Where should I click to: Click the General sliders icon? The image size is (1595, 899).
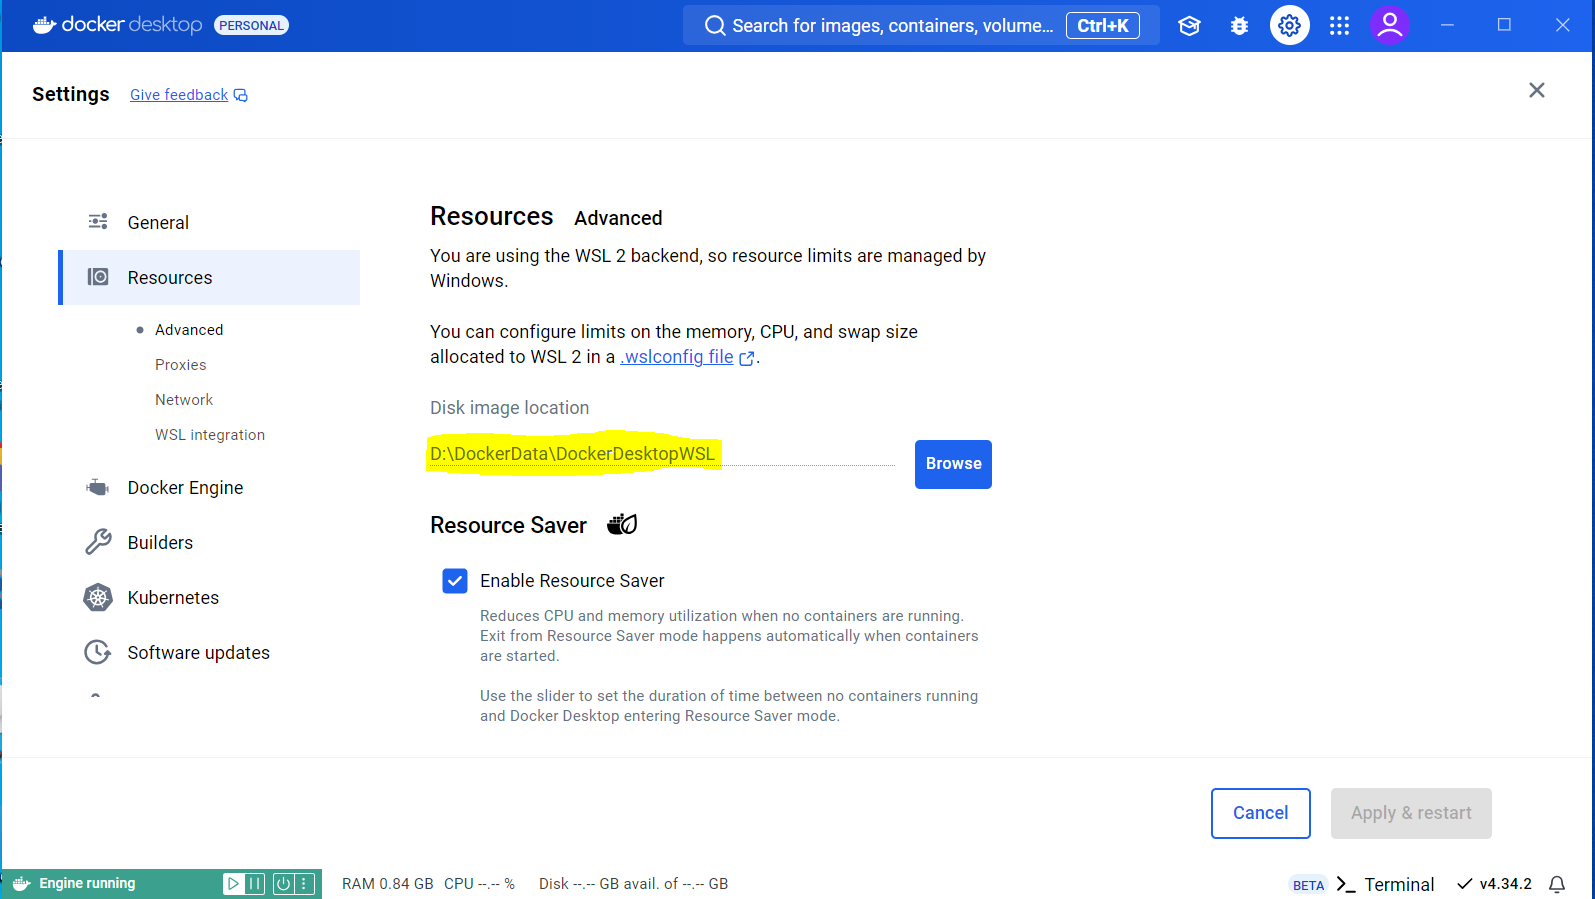pyautogui.click(x=98, y=222)
